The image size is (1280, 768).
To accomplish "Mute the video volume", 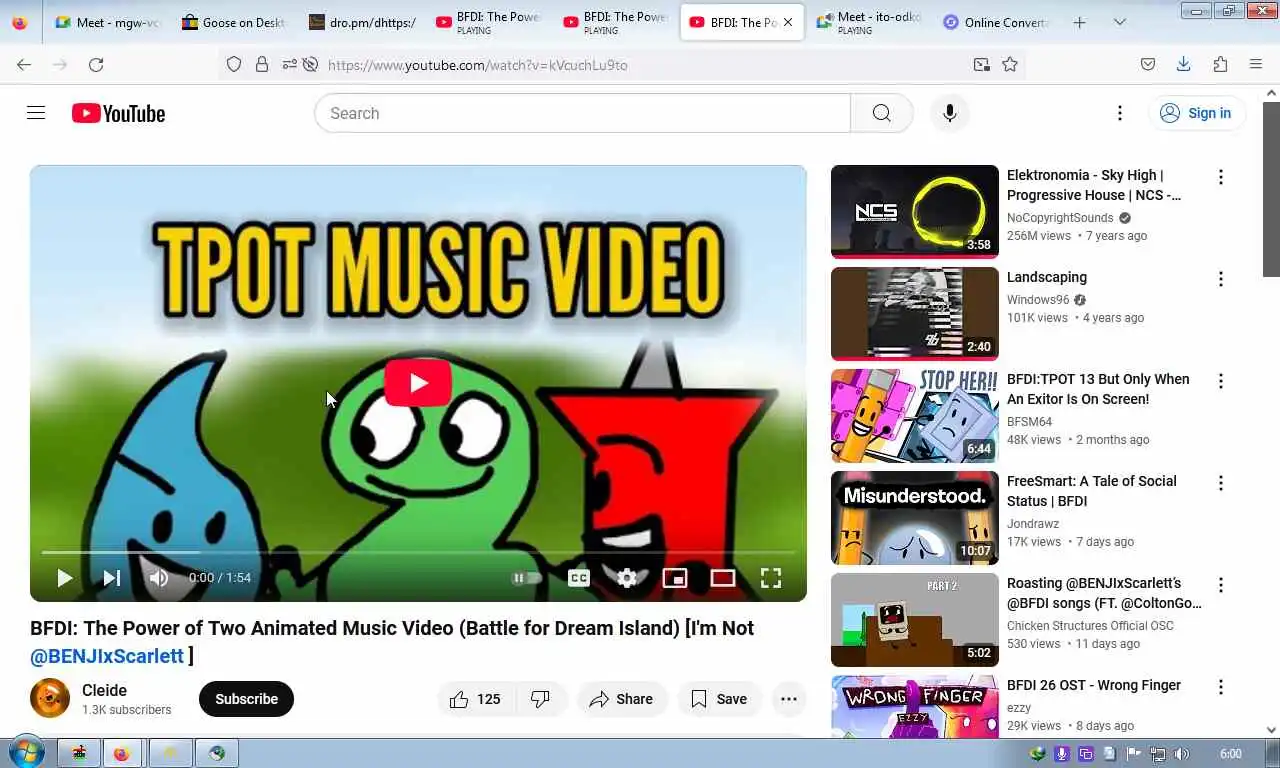I will tap(159, 578).
